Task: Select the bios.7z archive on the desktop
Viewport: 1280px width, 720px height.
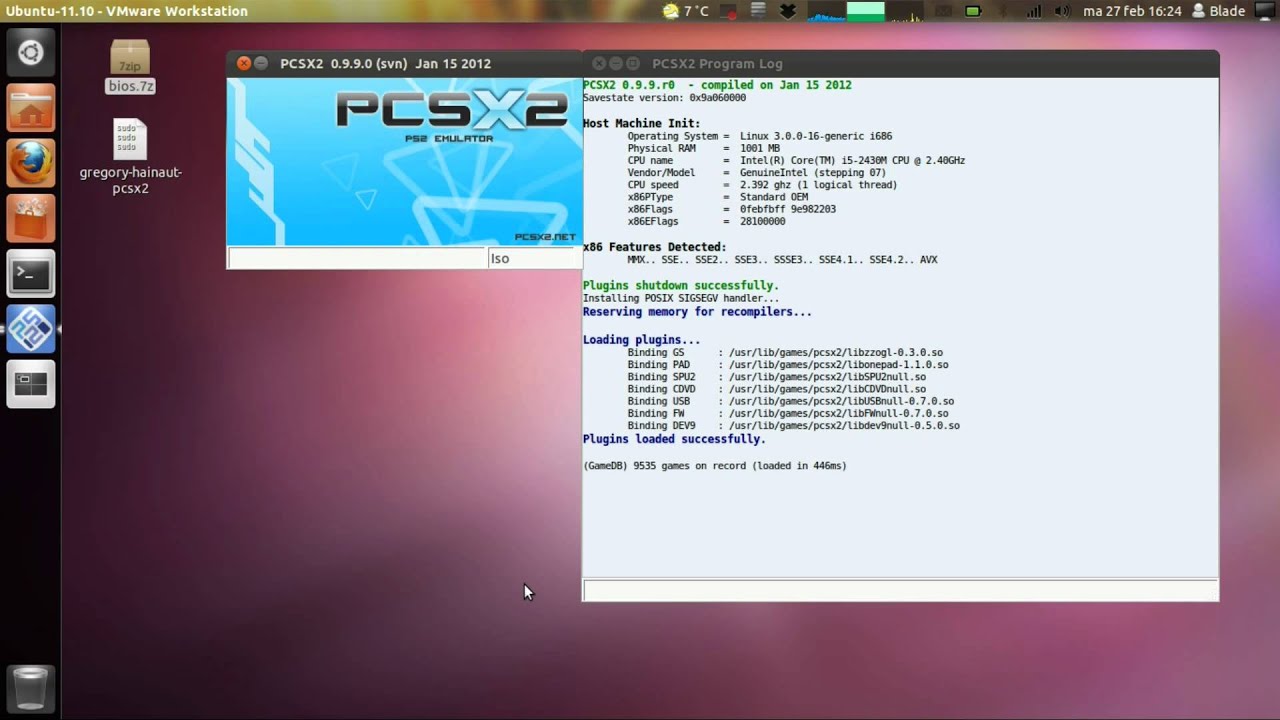Action: (130, 67)
